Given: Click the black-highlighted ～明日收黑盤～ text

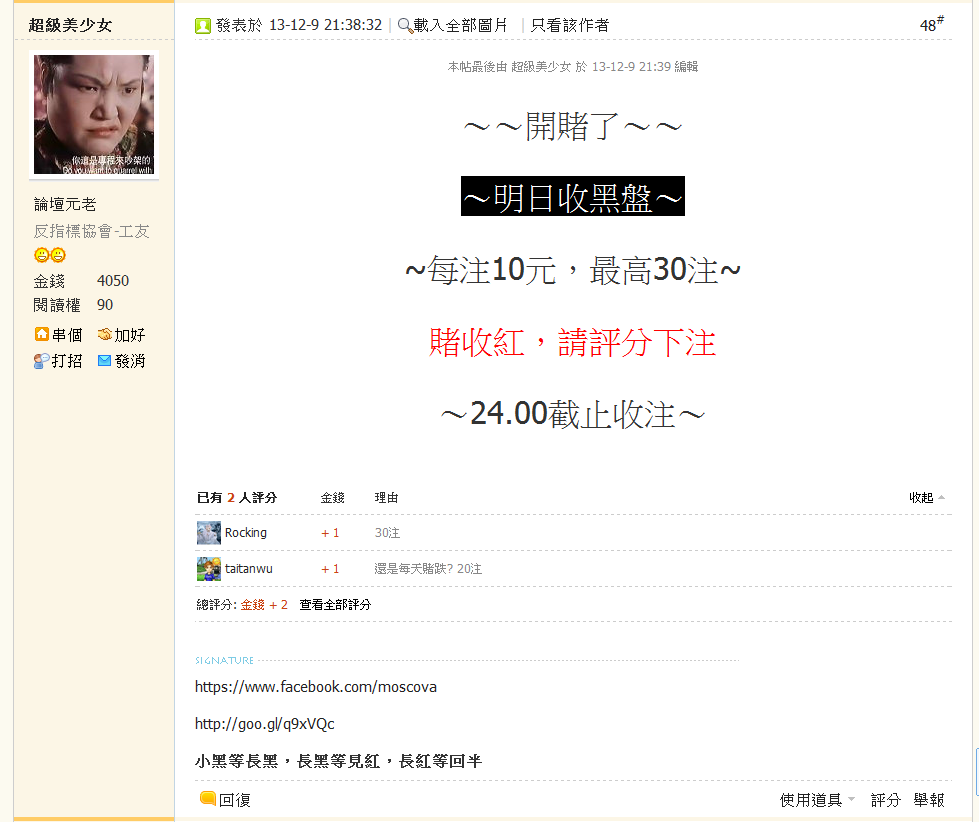Looking at the screenshot, I should [x=573, y=197].
